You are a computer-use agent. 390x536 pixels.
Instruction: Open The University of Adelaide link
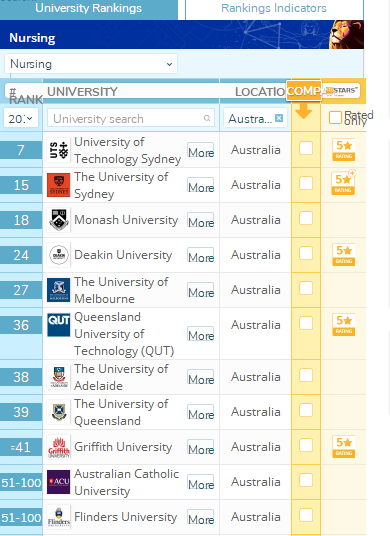tap(121, 377)
